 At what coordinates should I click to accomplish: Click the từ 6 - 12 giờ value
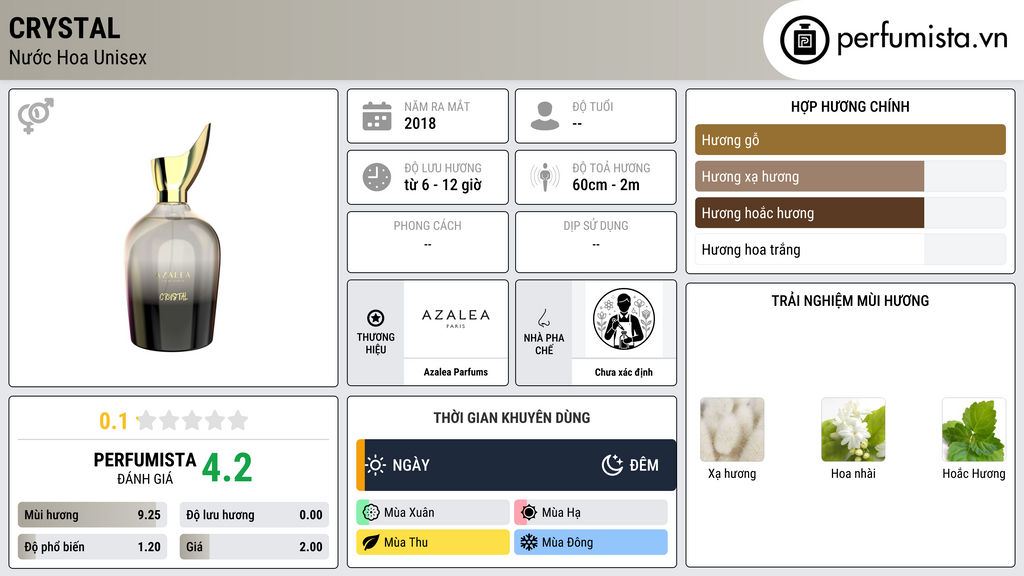click(x=443, y=185)
